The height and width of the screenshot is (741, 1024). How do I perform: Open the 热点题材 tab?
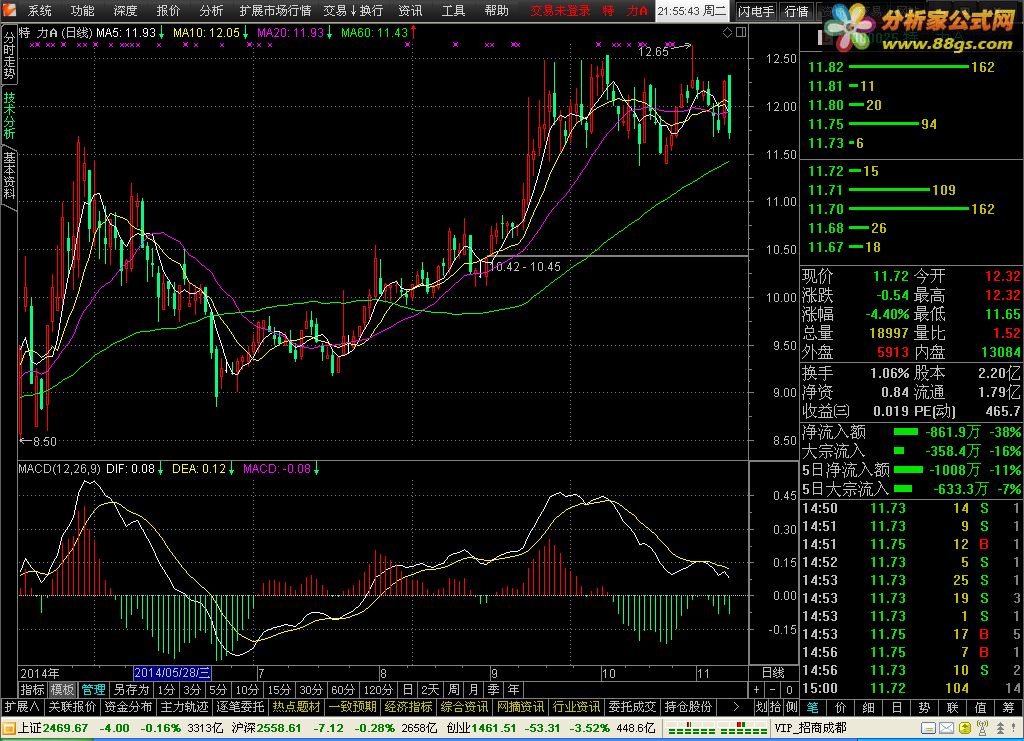click(x=296, y=707)
